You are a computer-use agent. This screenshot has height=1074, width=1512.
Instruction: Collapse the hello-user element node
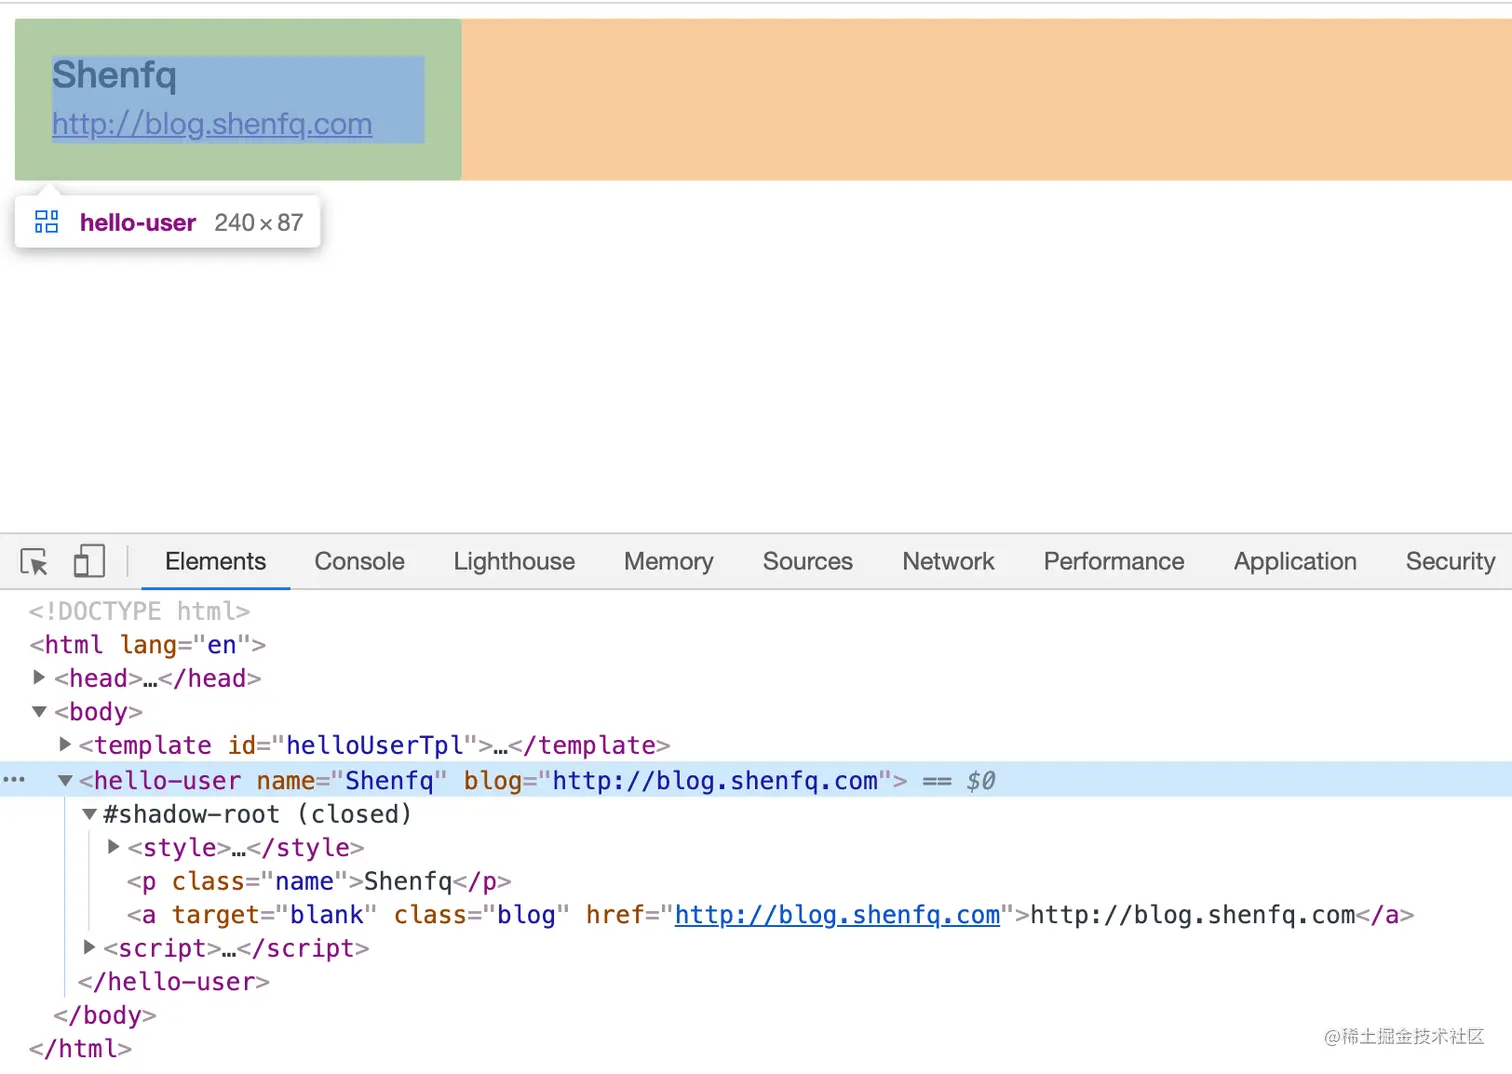click(x=65, y=780)
